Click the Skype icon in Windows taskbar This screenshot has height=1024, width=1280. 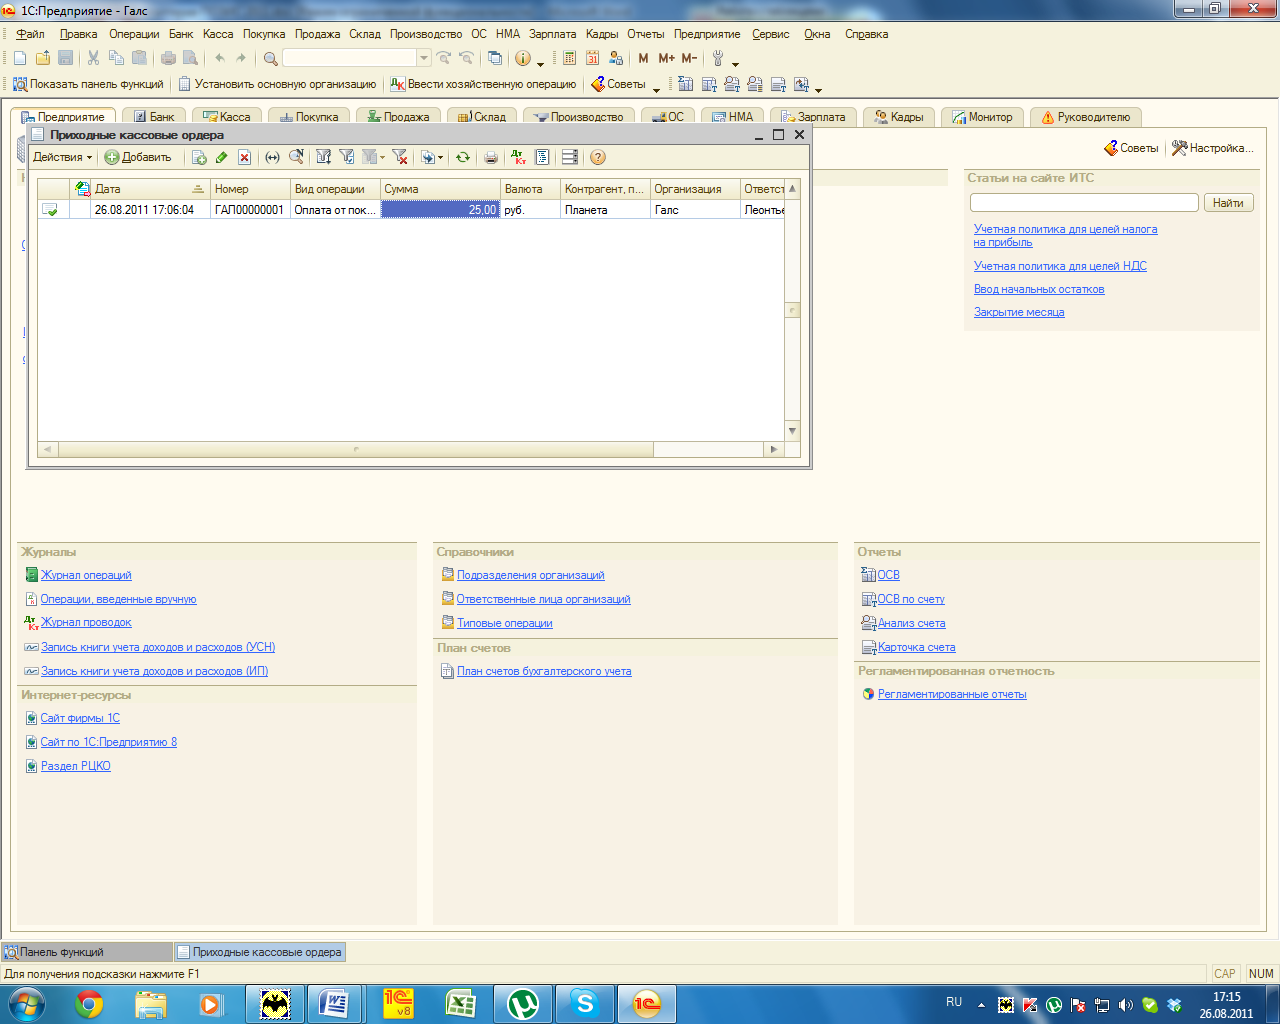[584, 1003]
